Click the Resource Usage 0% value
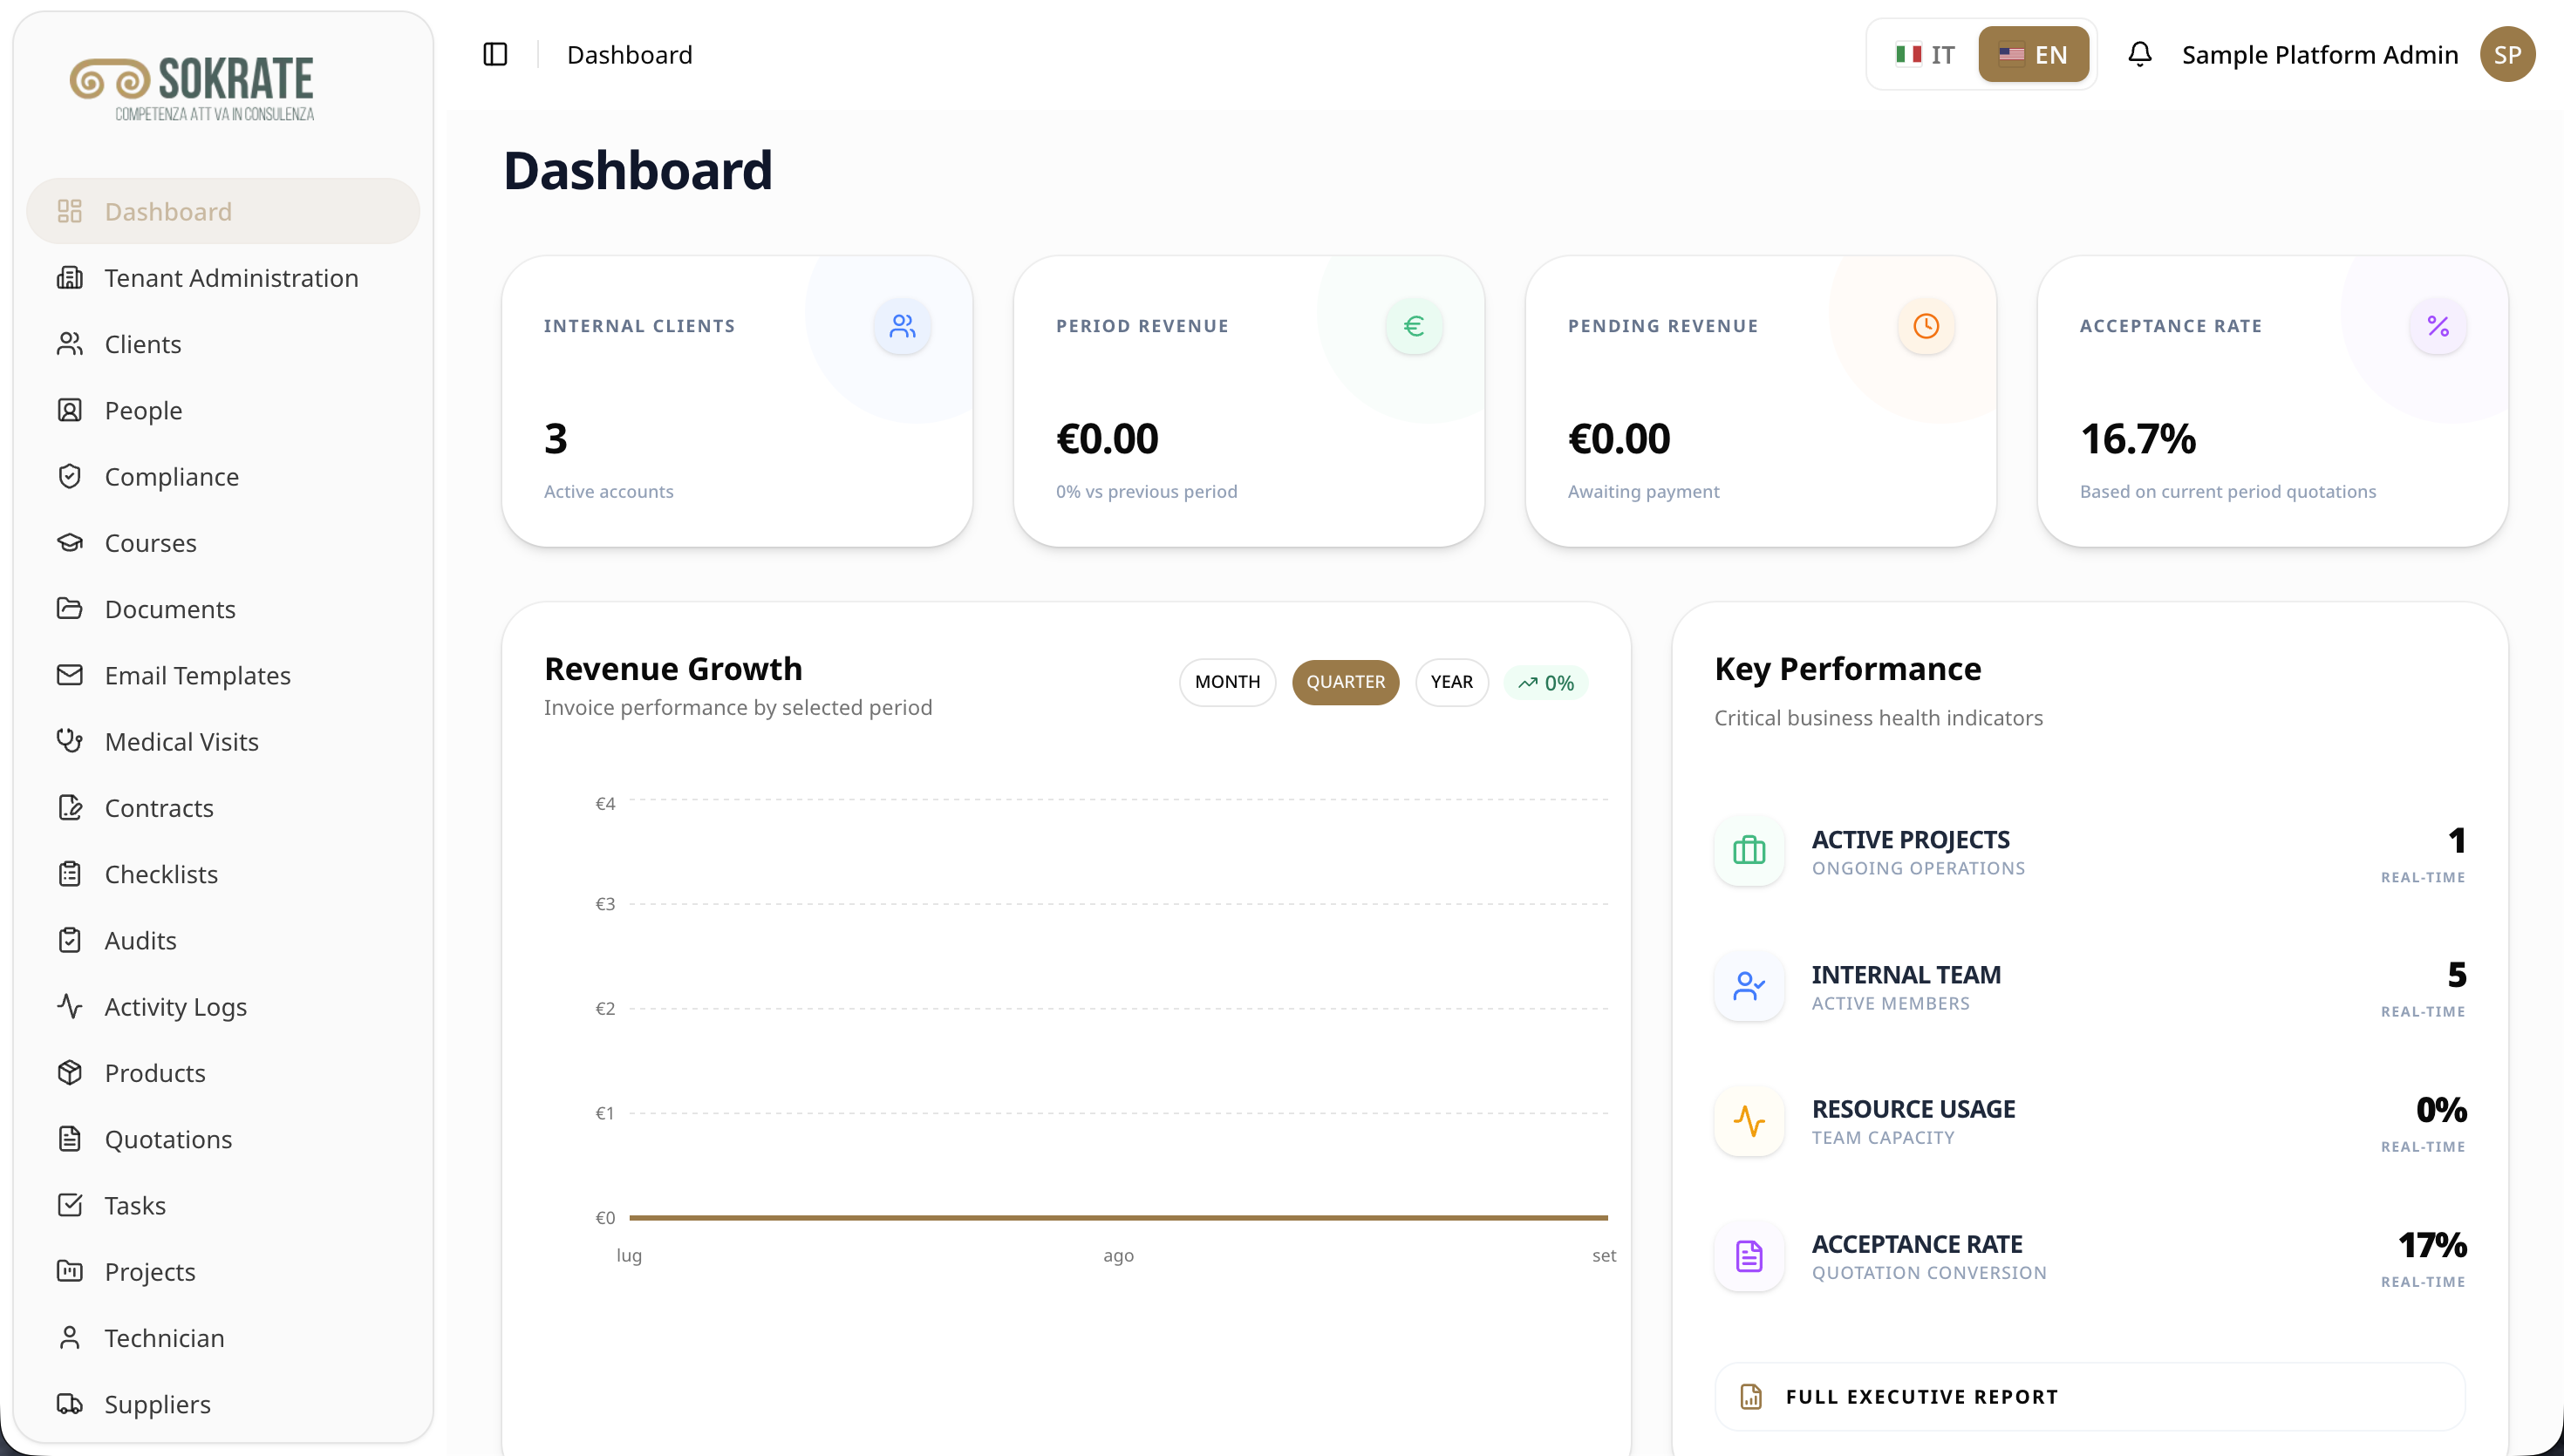This screenshot has width=2564, height=1456. click(2441, 1109)
